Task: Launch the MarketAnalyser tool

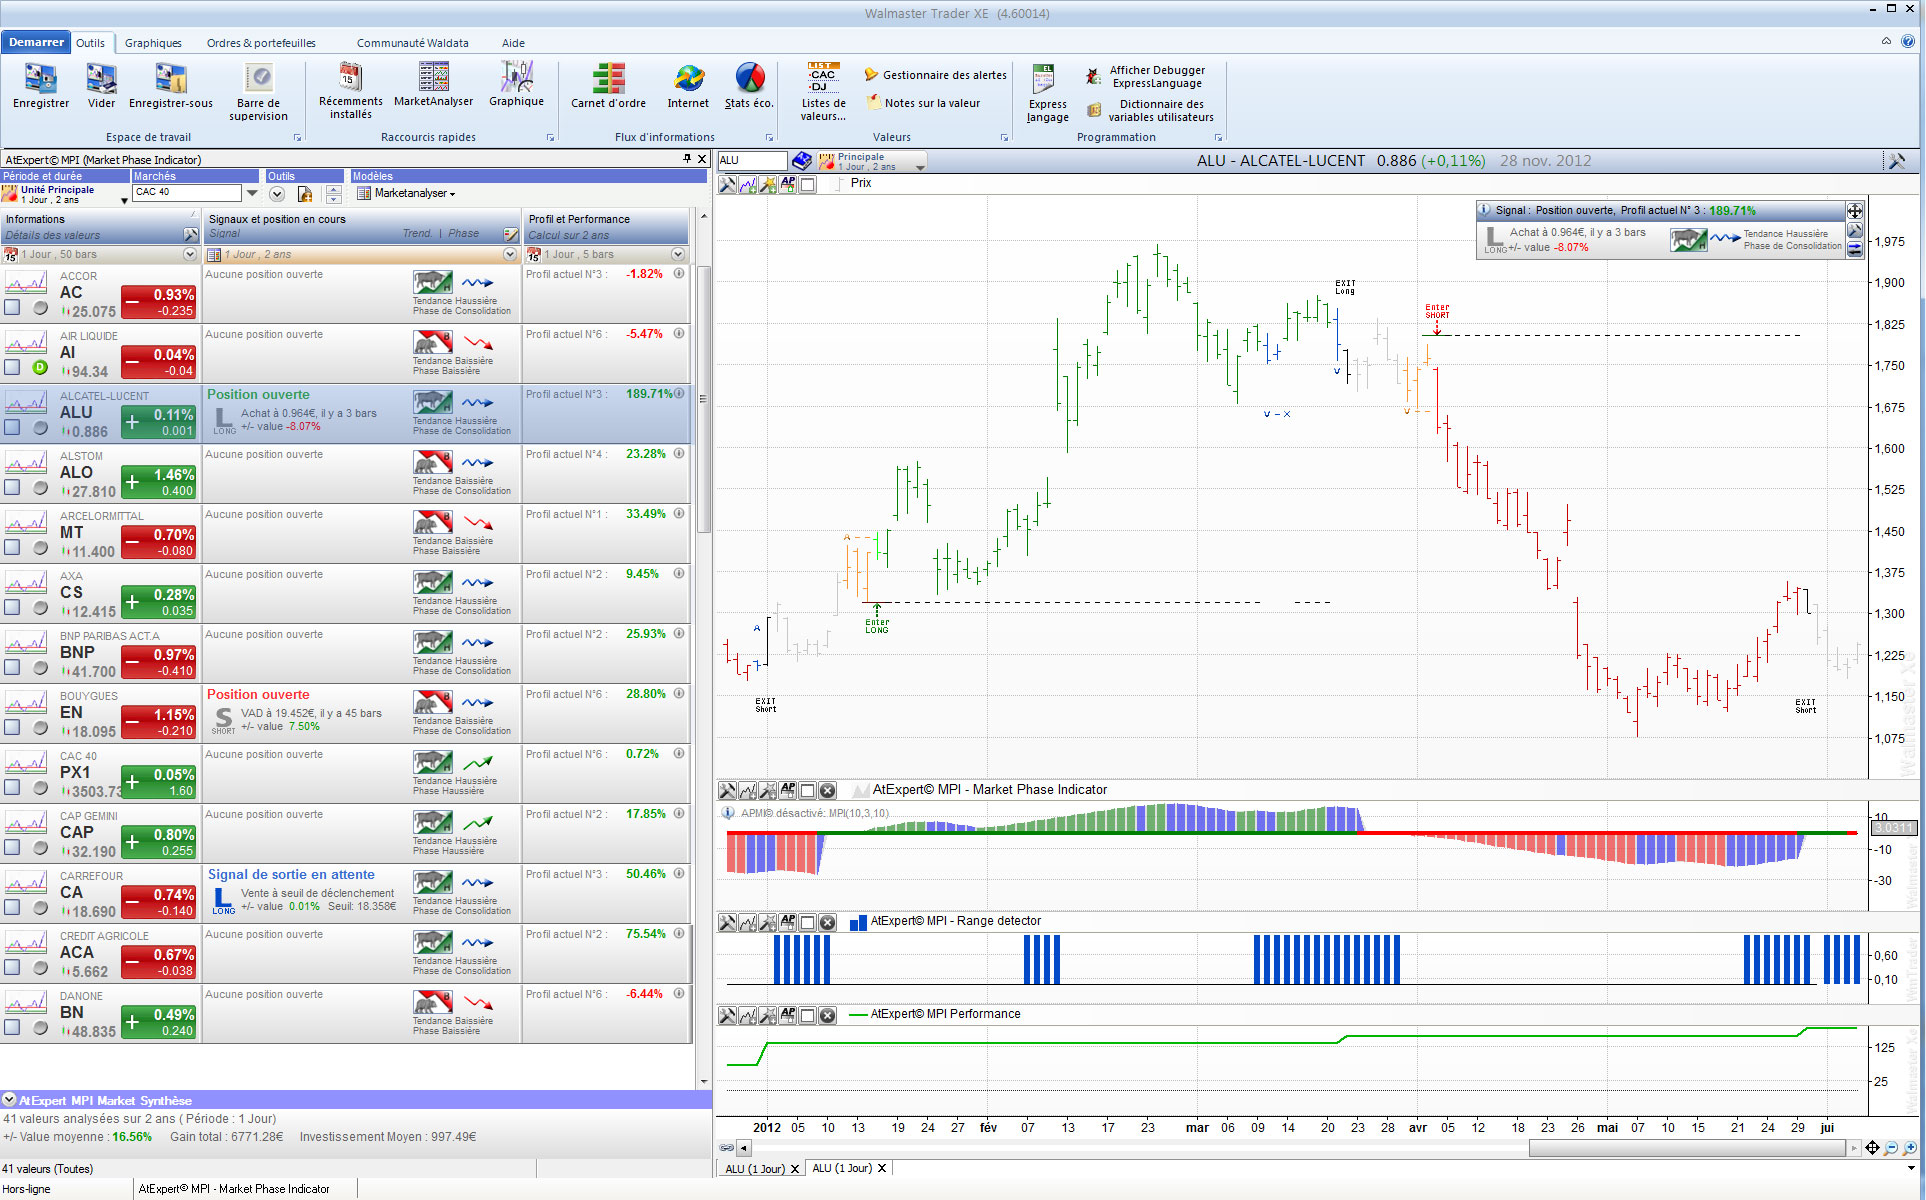Action: (433, 85)
